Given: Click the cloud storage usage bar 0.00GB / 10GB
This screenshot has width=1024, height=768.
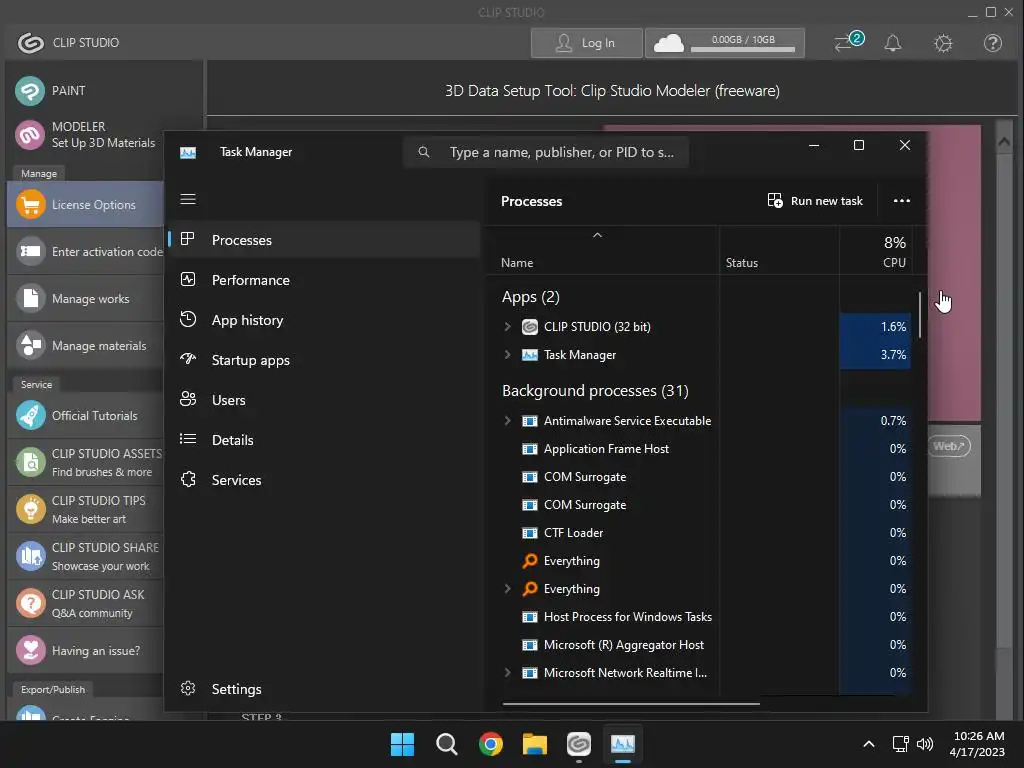Looking at the screenshot, I should click(743, 49).
